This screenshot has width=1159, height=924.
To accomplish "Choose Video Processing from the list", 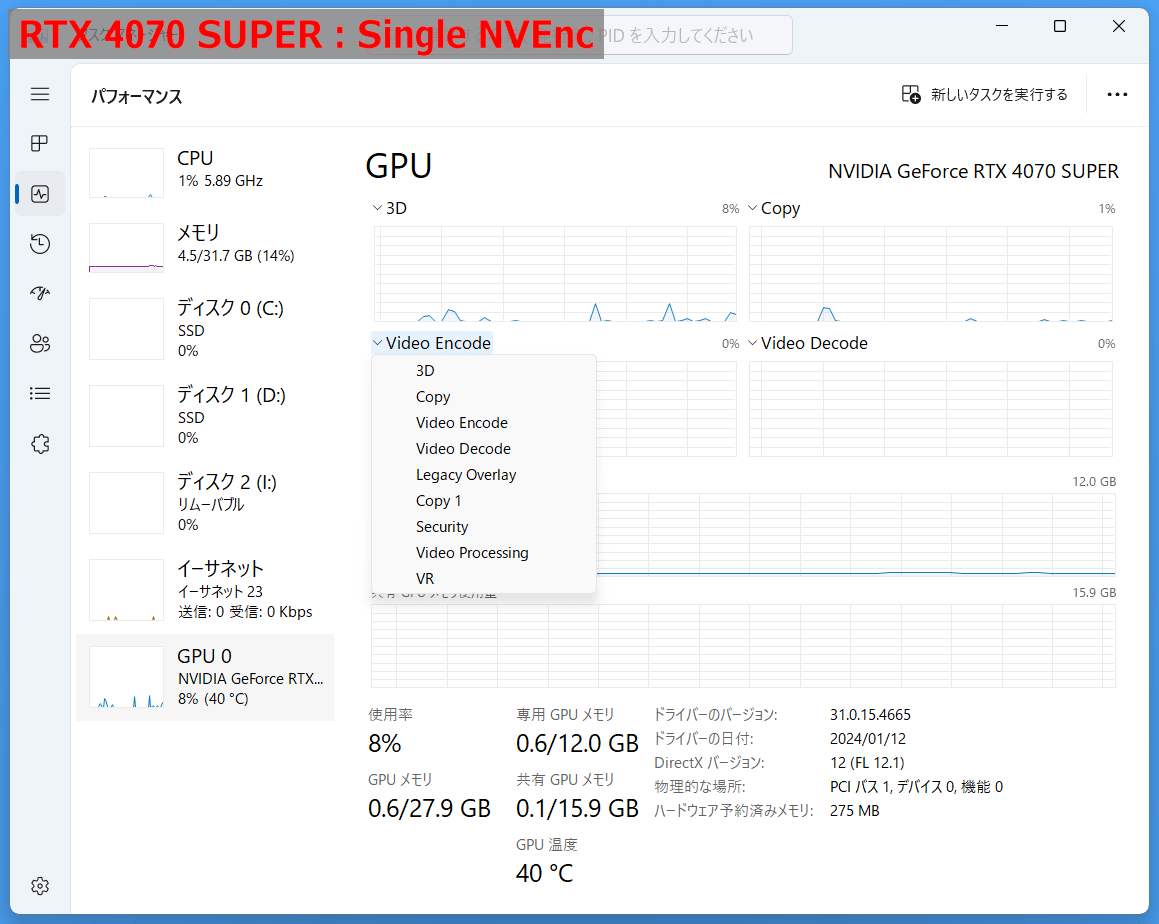I will click(x=483, y=553).
